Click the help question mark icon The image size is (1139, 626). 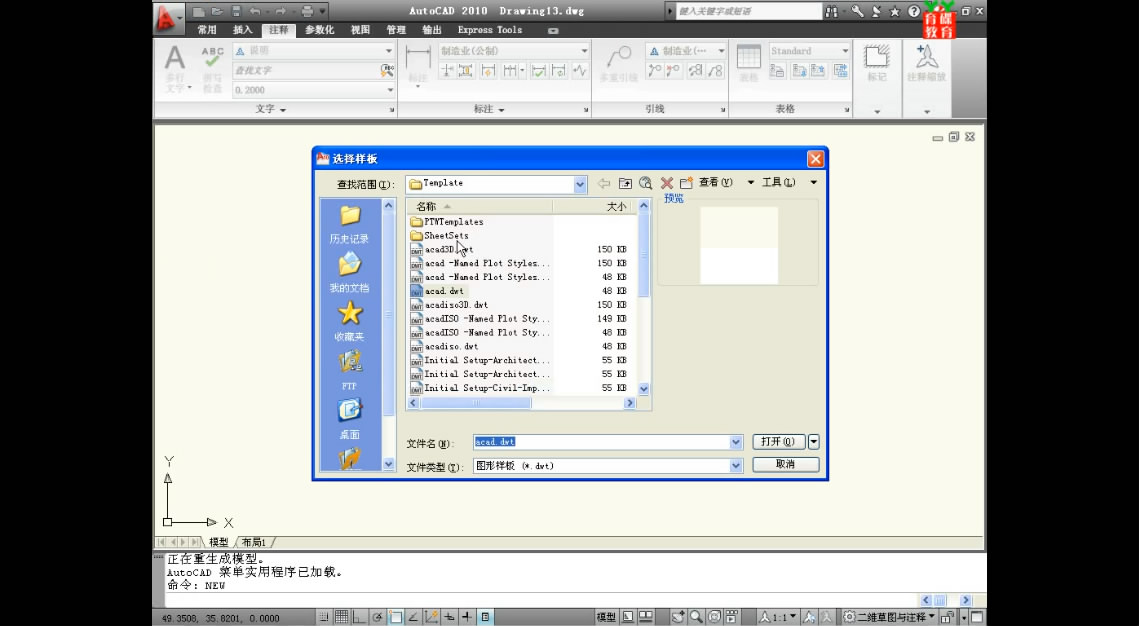click(914, 11)
